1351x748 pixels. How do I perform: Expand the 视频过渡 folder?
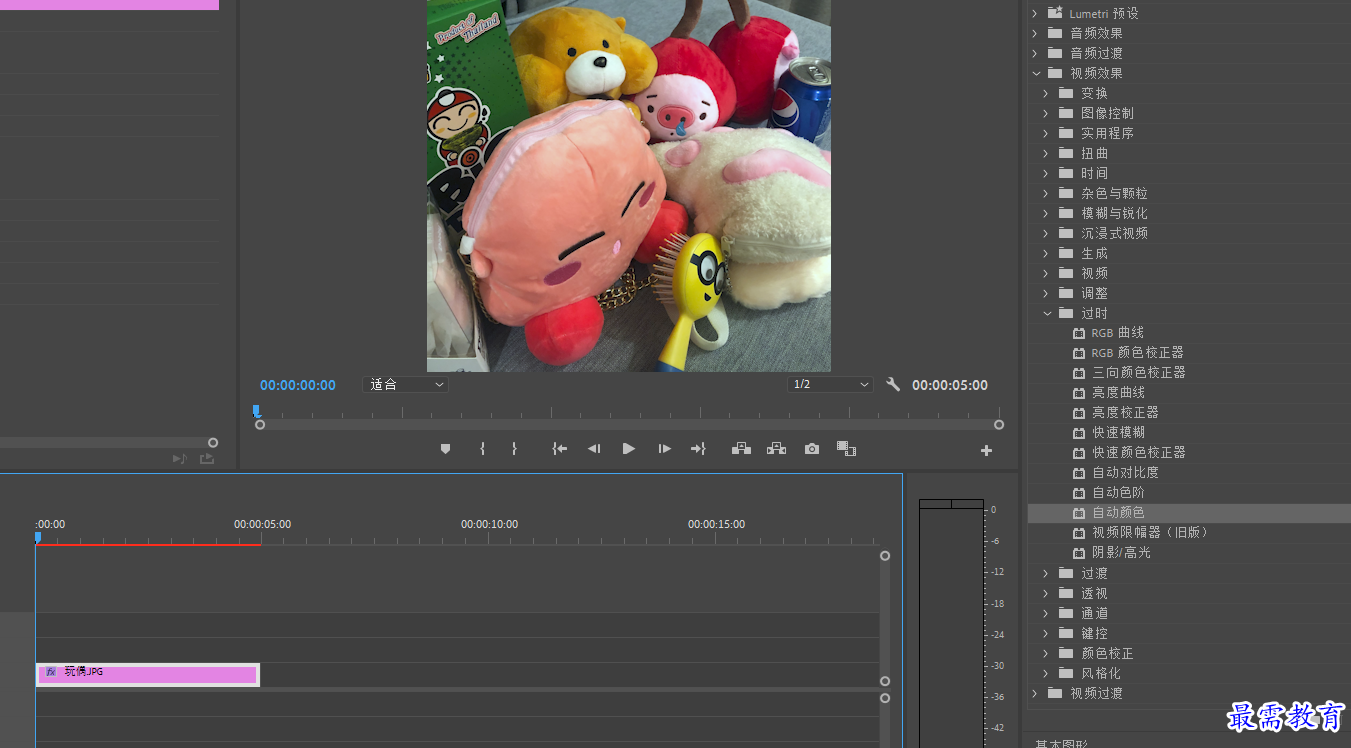click(x=1035, y=693)
